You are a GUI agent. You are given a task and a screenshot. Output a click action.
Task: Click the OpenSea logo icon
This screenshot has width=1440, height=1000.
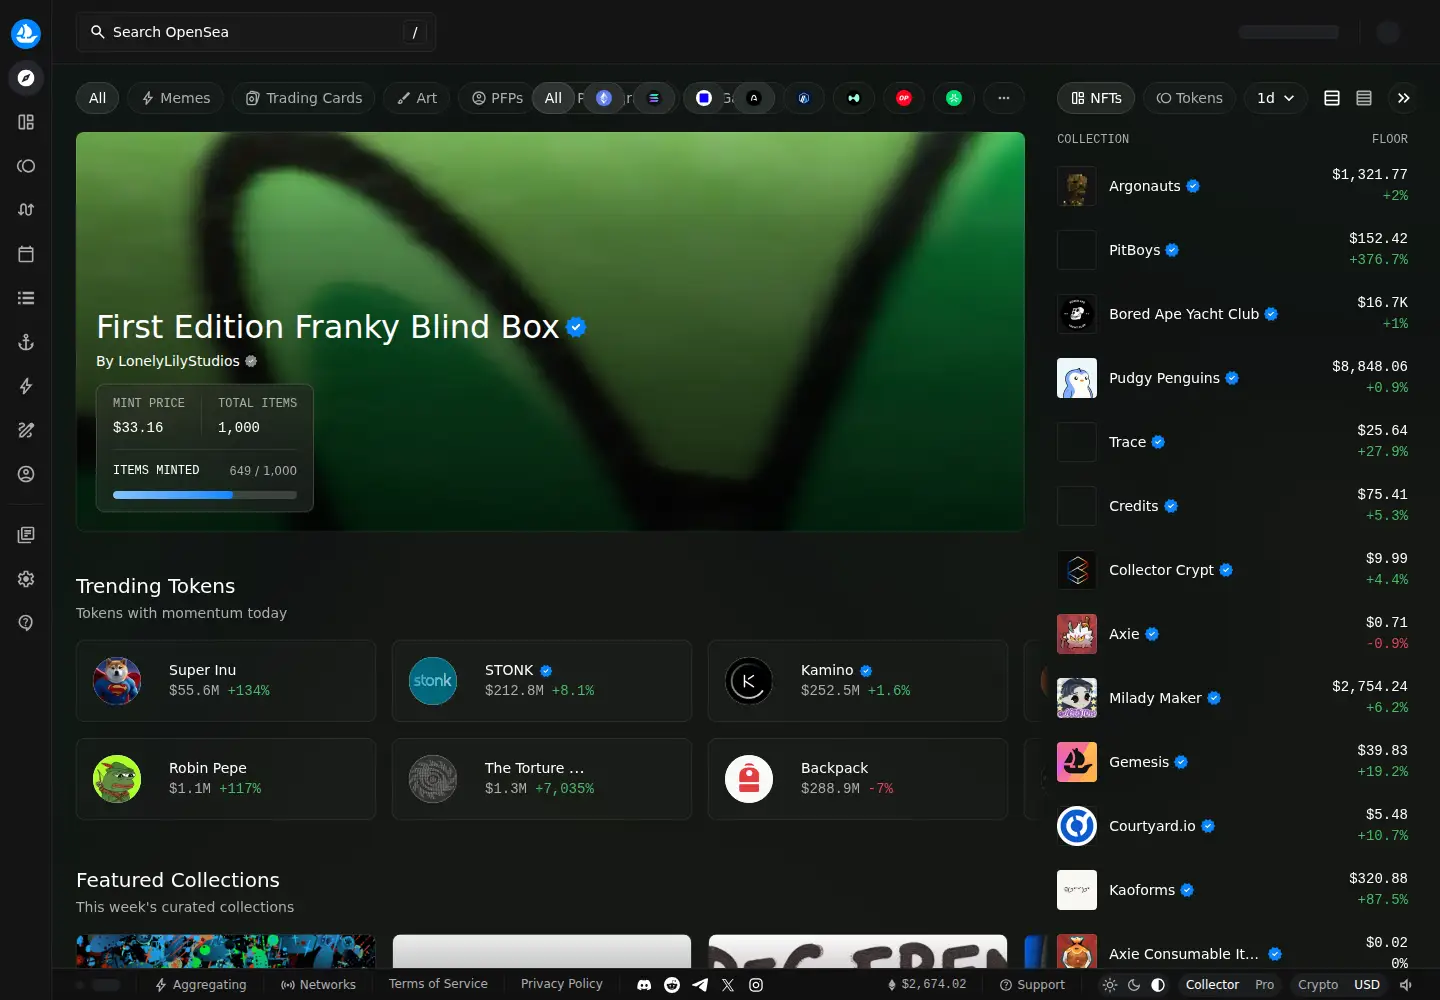pos(26,33)
